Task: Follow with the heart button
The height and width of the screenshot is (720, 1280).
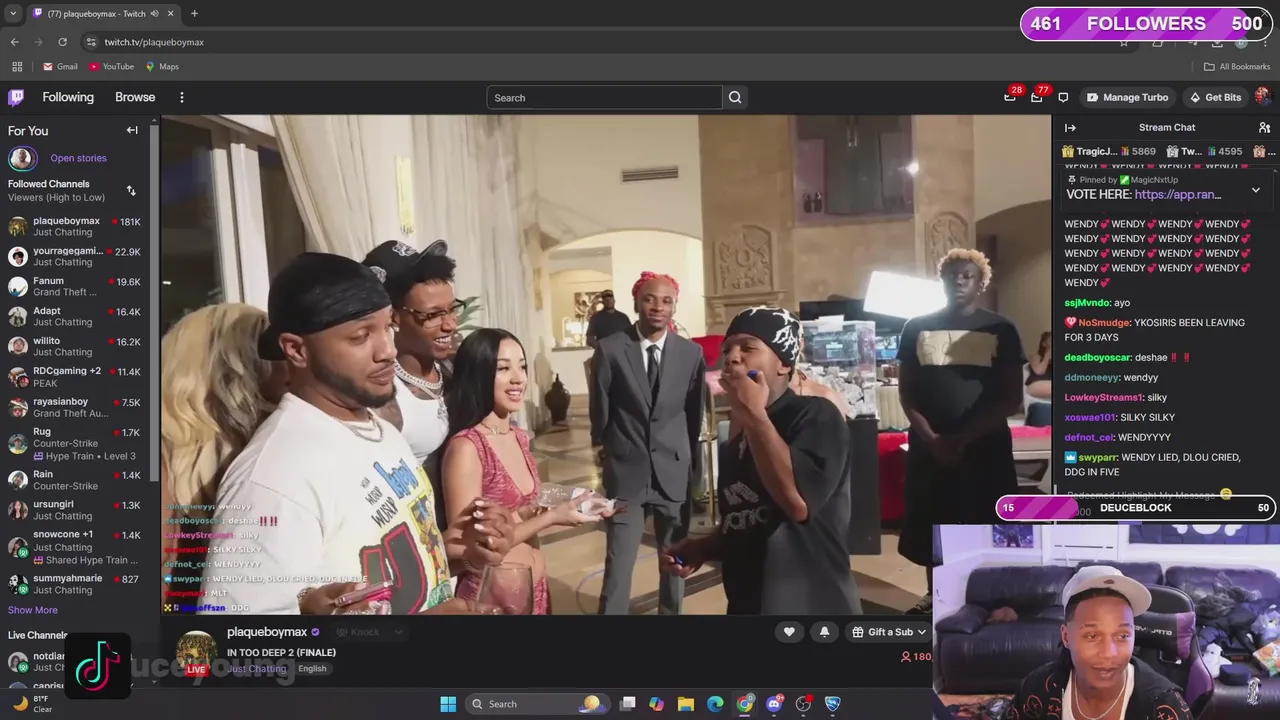Action: (x=789, y=632)
